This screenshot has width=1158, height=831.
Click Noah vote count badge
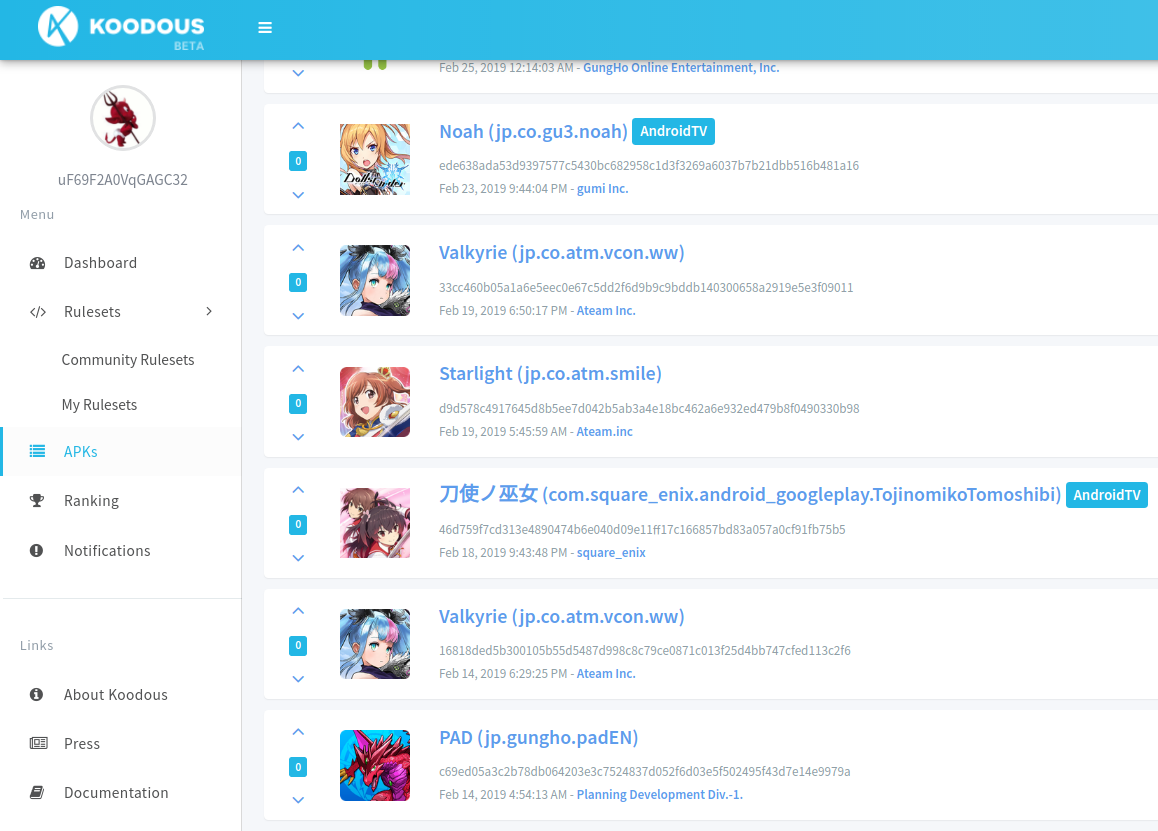coord(298,161)
